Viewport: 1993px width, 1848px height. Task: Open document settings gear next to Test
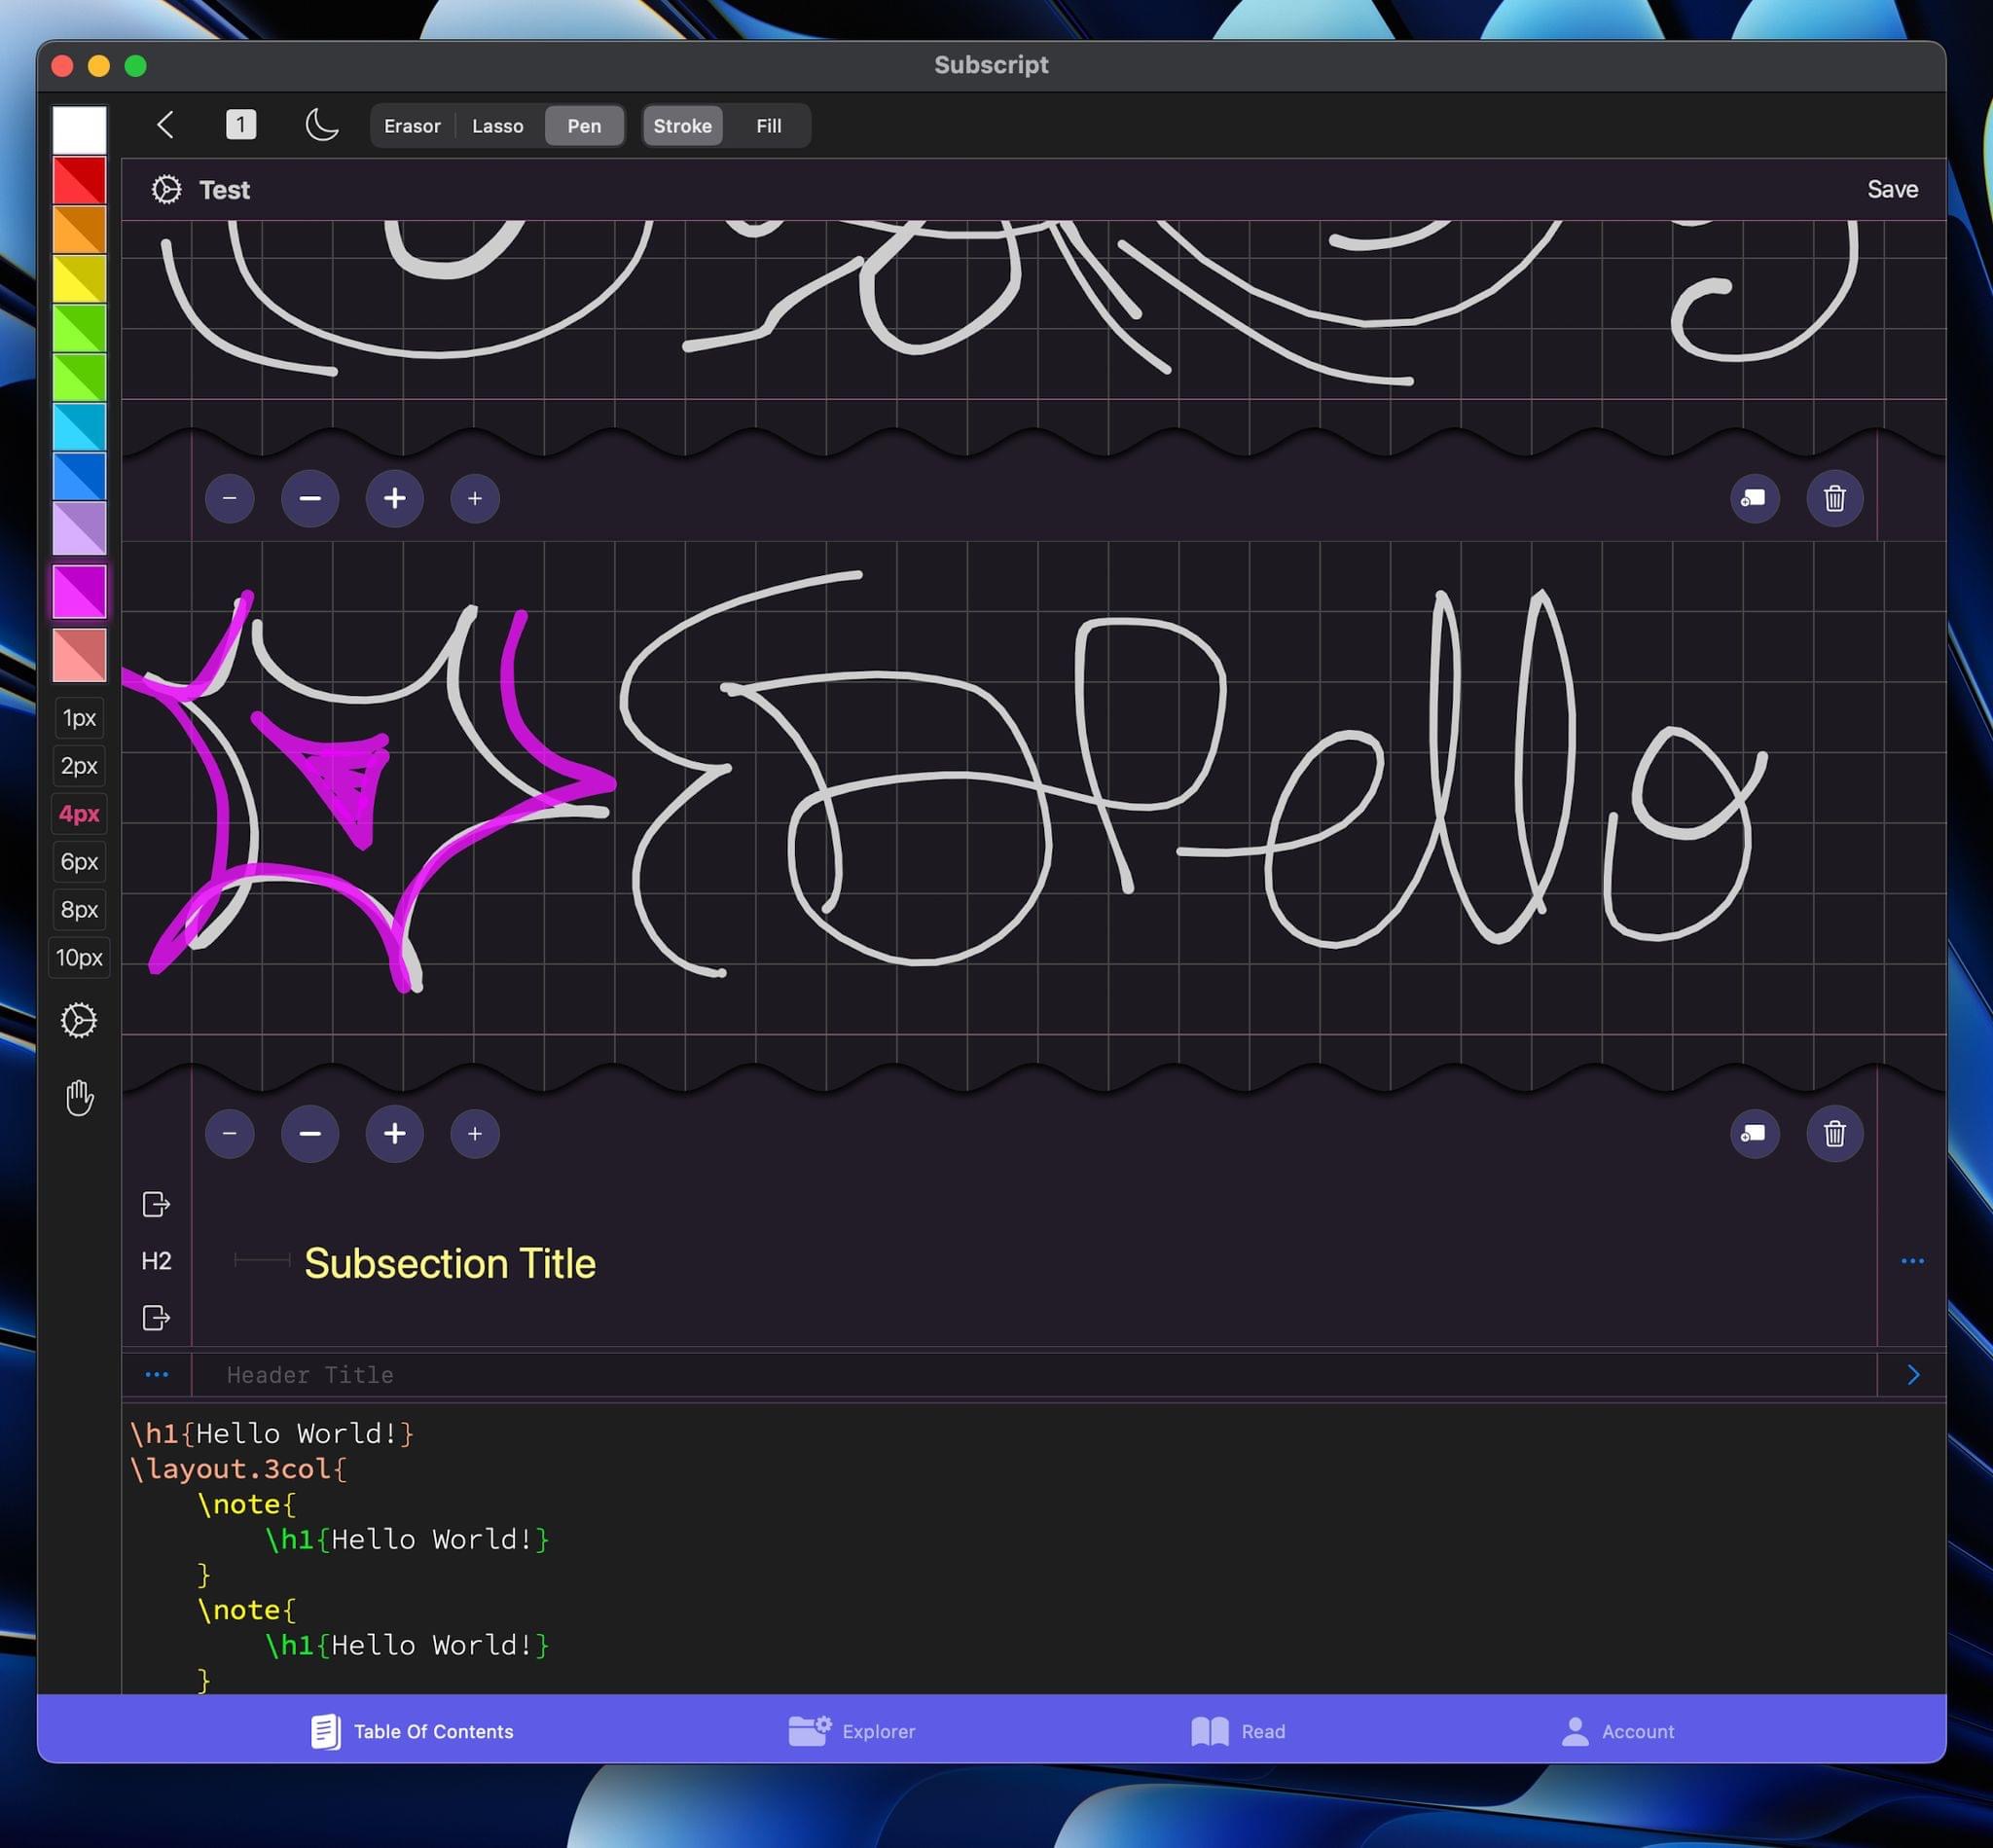pos(165,189)
